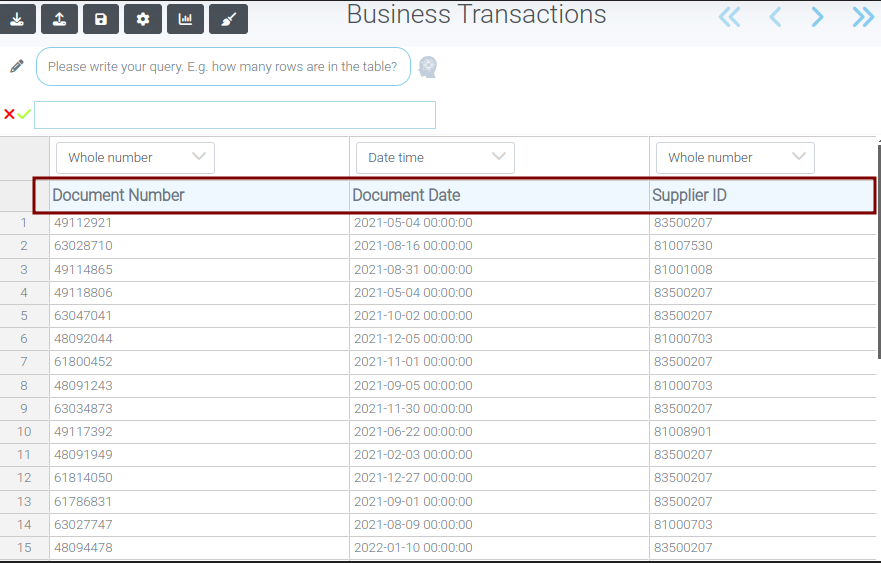Click the save floppy disk icon

click(101, 19)
